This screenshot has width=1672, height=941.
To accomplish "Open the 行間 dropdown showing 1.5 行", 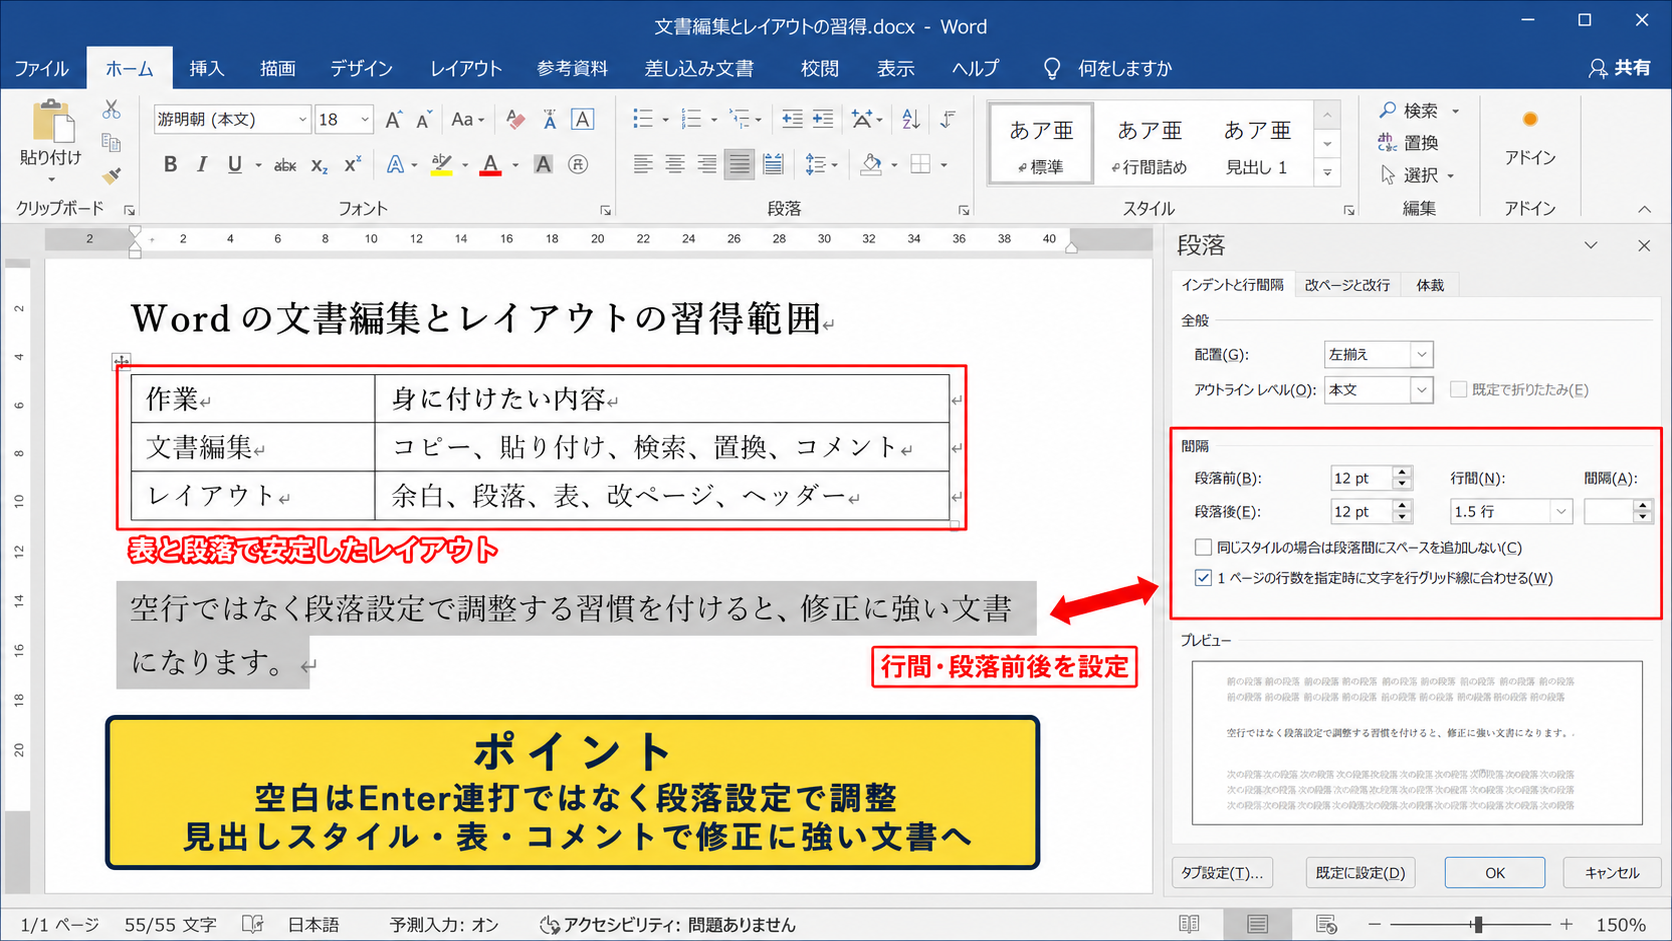I will [x=1560, y=511].
